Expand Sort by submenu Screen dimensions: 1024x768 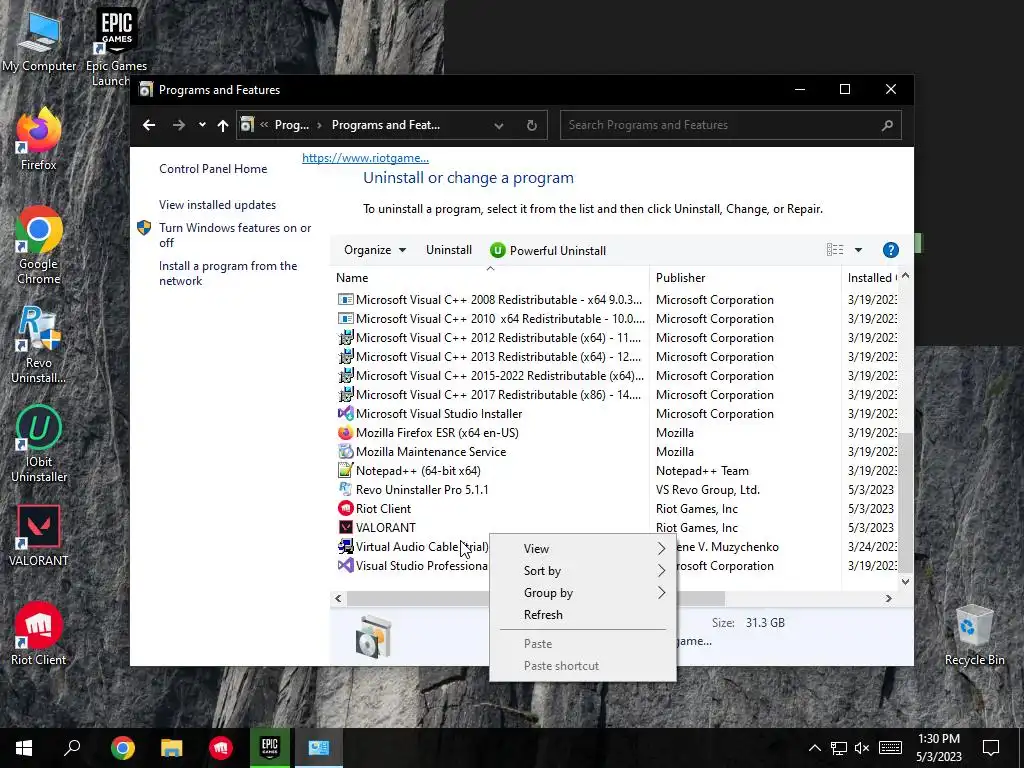[x=583, y=571]
